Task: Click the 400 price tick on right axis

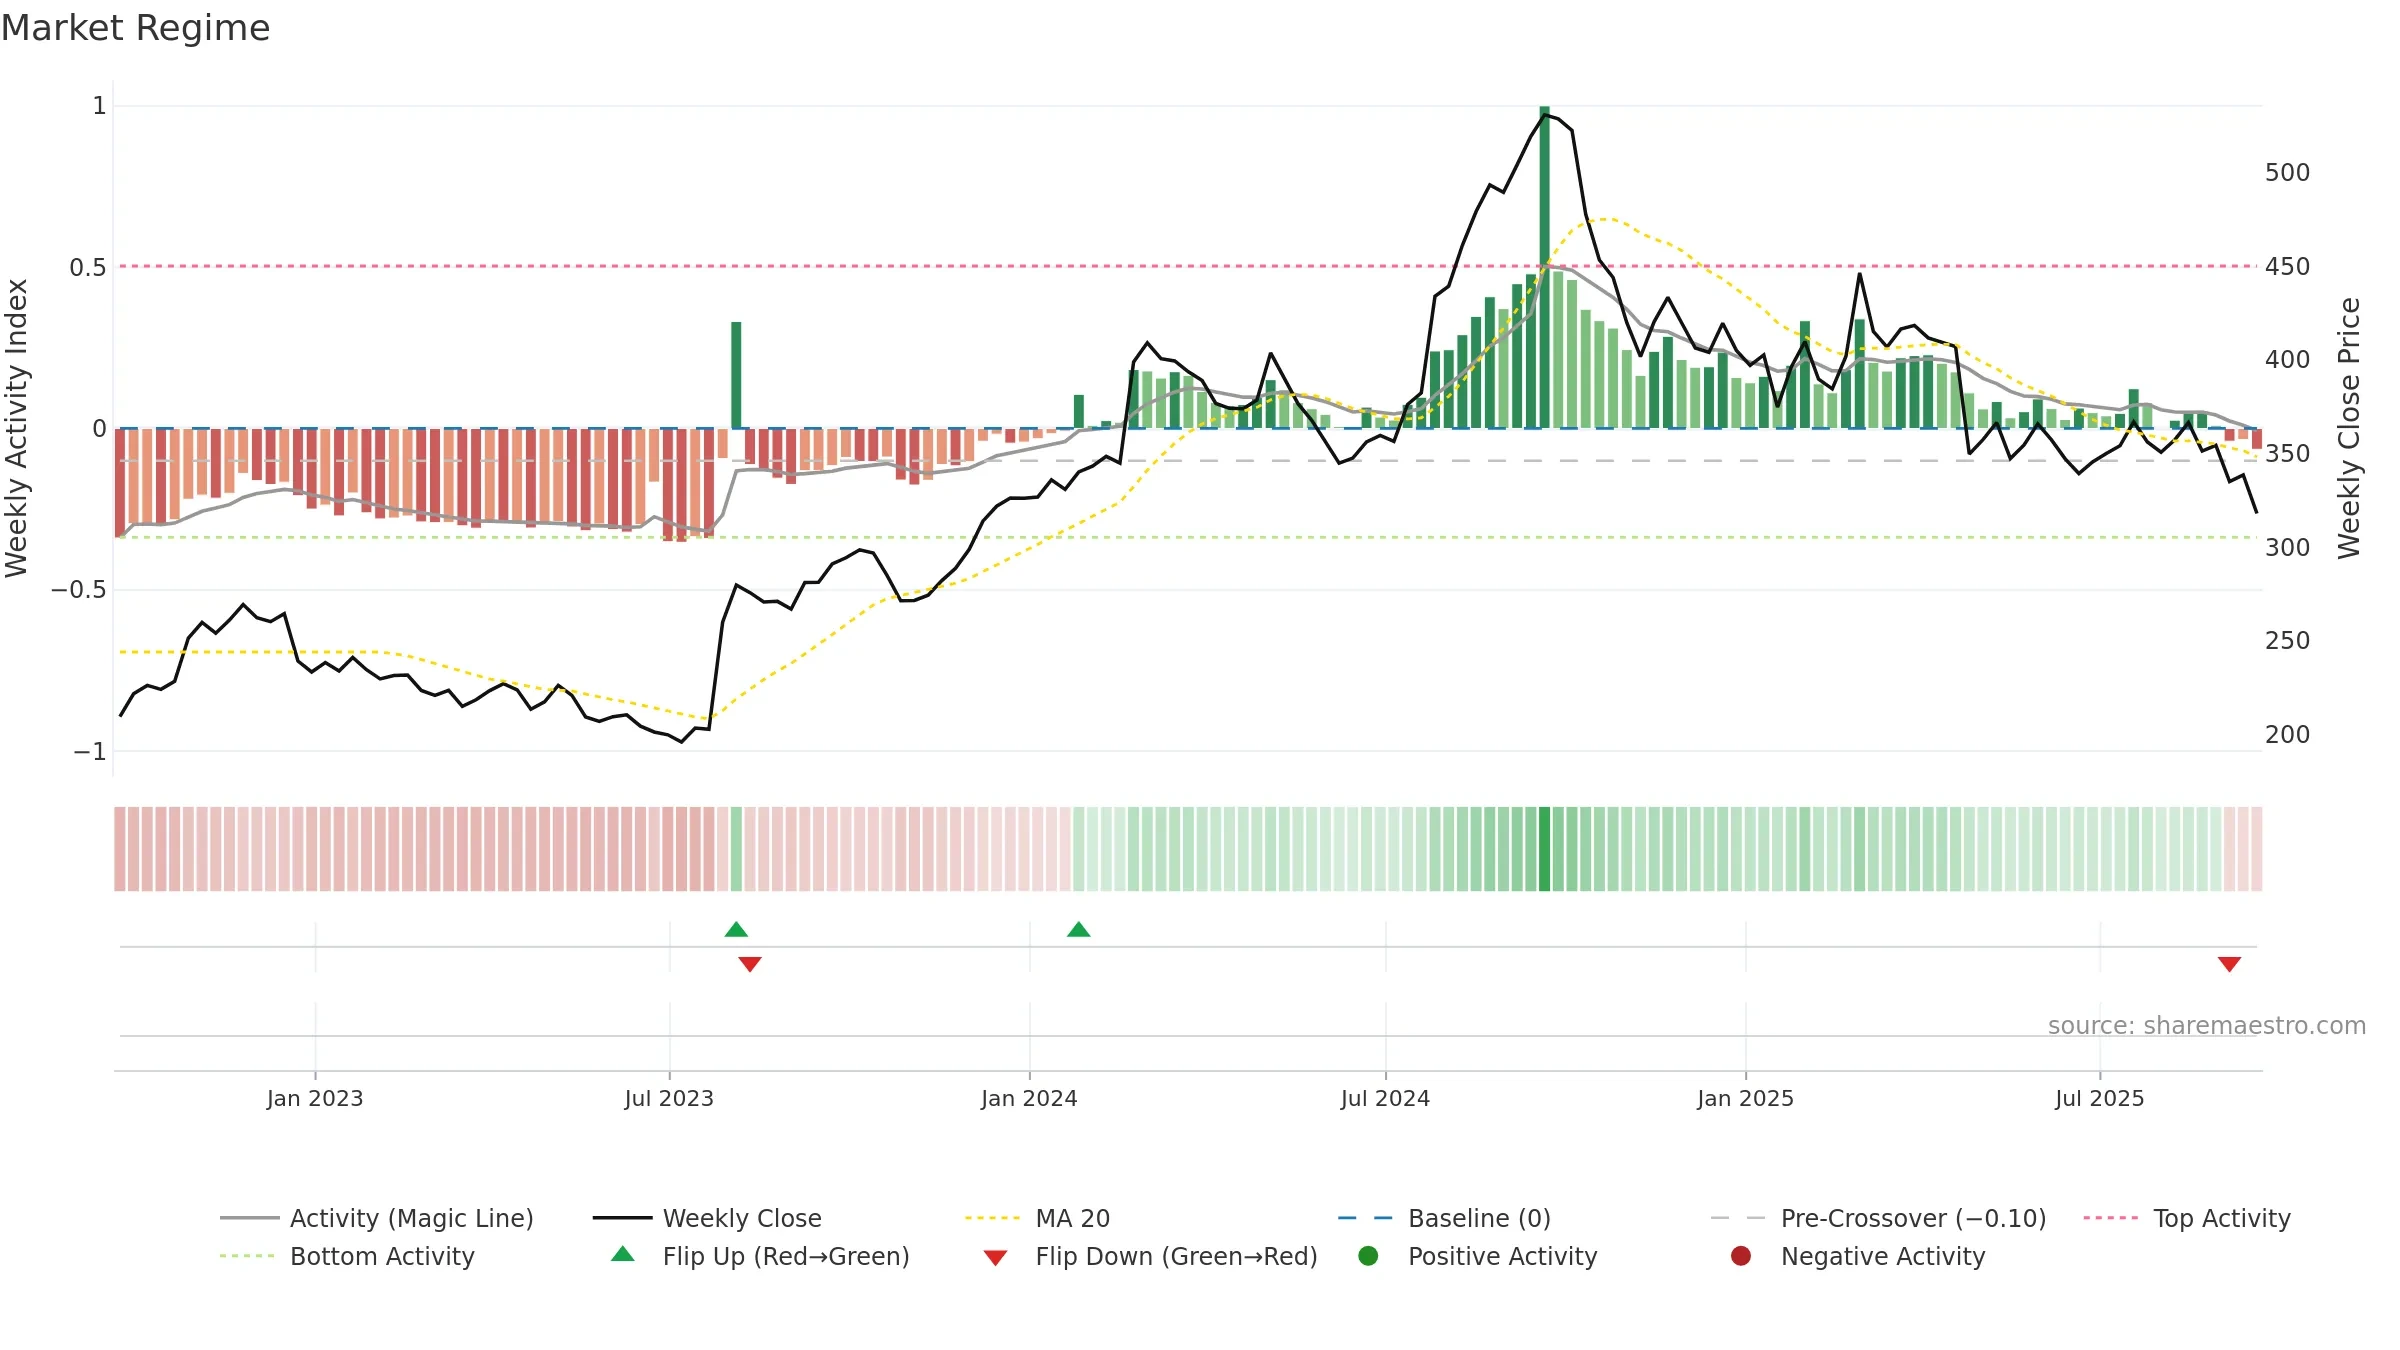Action: [2287, 359]
